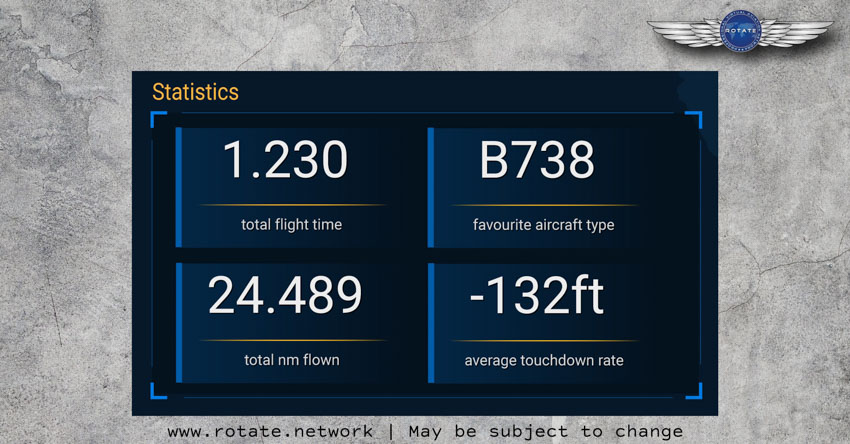
Task: Select the favourite aircraft type label
Action: (x=543, y=224)
